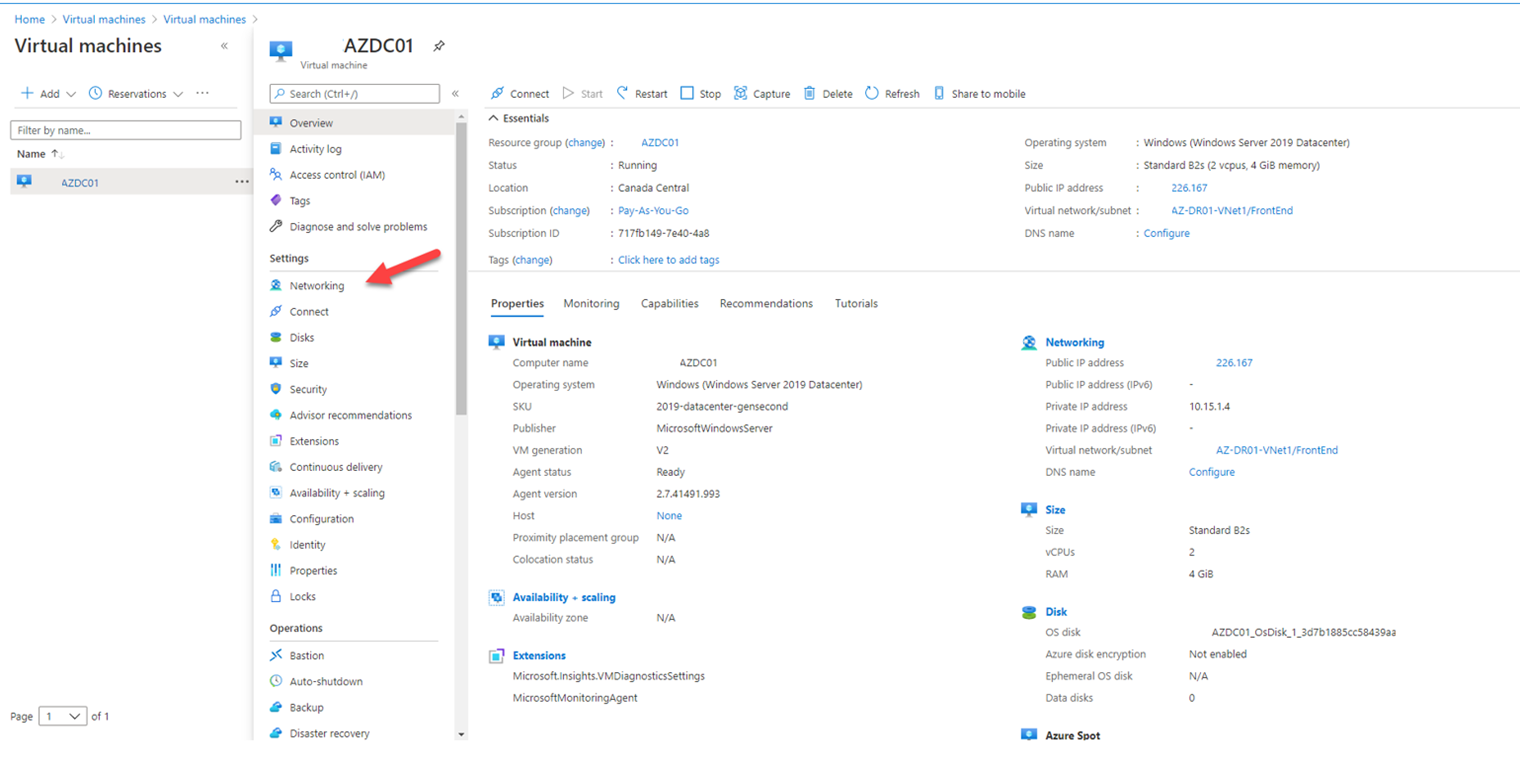Screen dimensions: 1520x764
Task: Open AZDC01 resource group link
Action: 660,143
